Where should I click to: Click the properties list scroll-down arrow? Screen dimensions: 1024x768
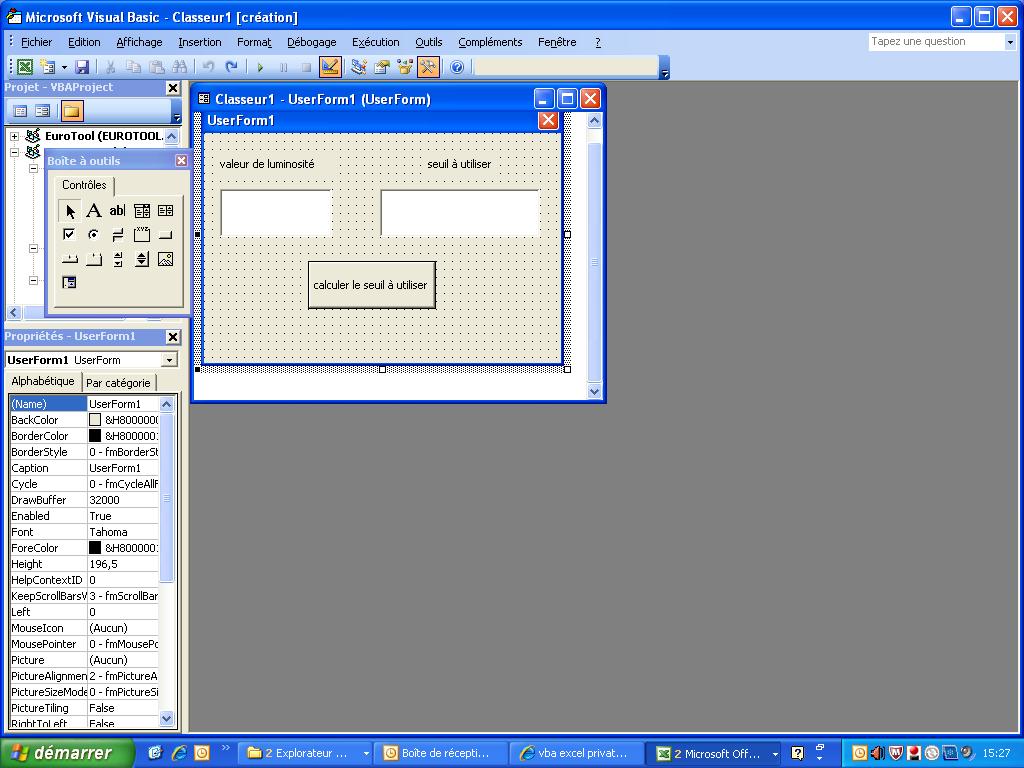click(x=167, y=719)
